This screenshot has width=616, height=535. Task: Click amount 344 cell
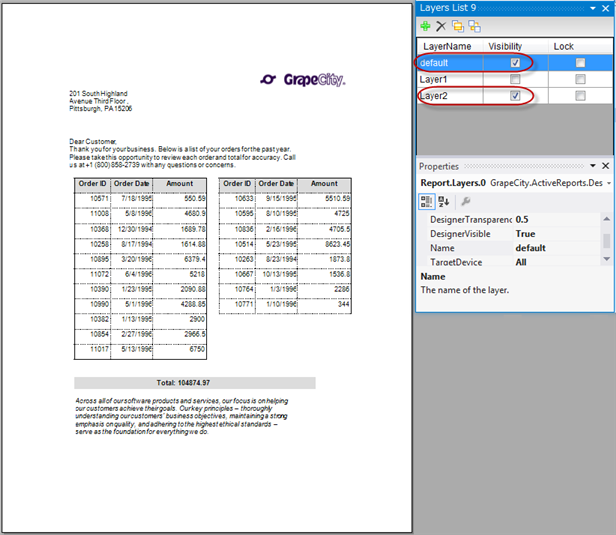point(324,304)
